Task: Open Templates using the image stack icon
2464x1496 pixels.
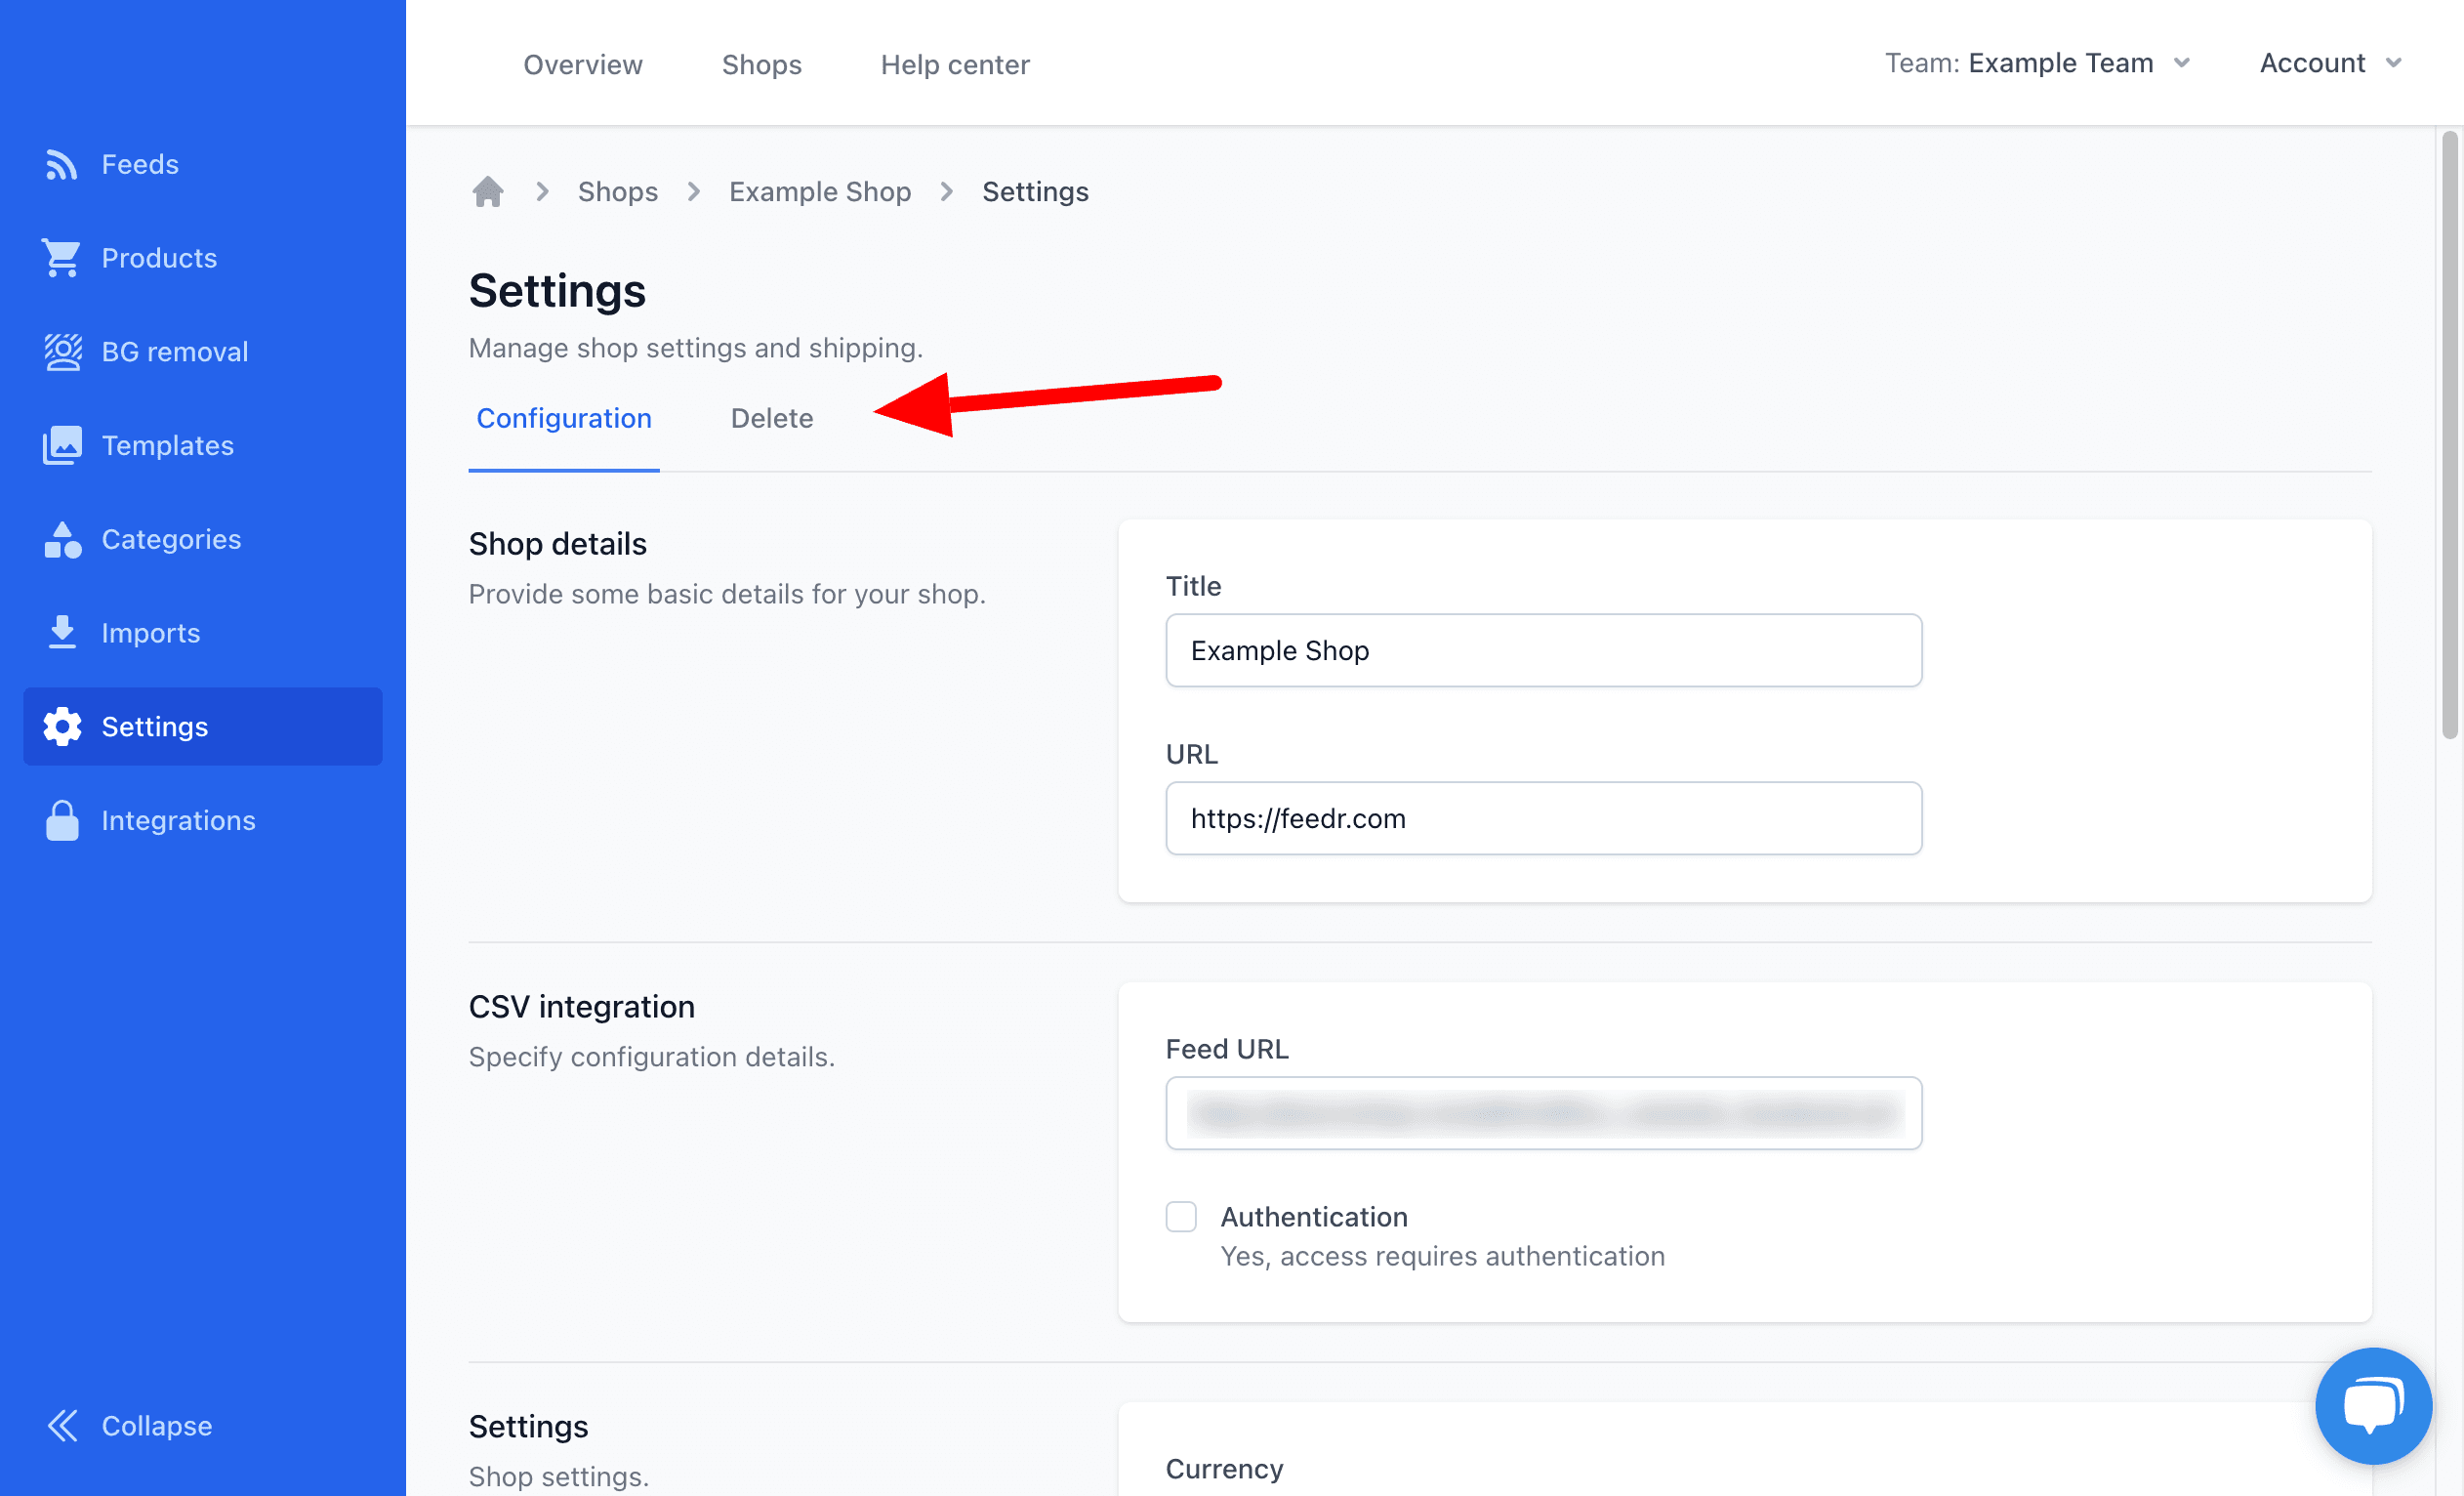Action: pos(61,445)
